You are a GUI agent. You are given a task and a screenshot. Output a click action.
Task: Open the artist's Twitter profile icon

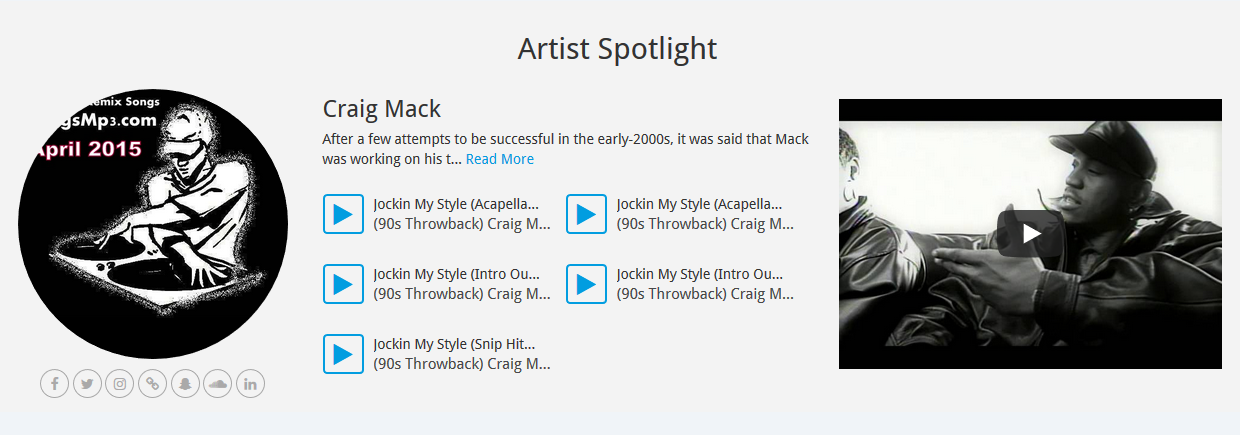coord(87,383)
